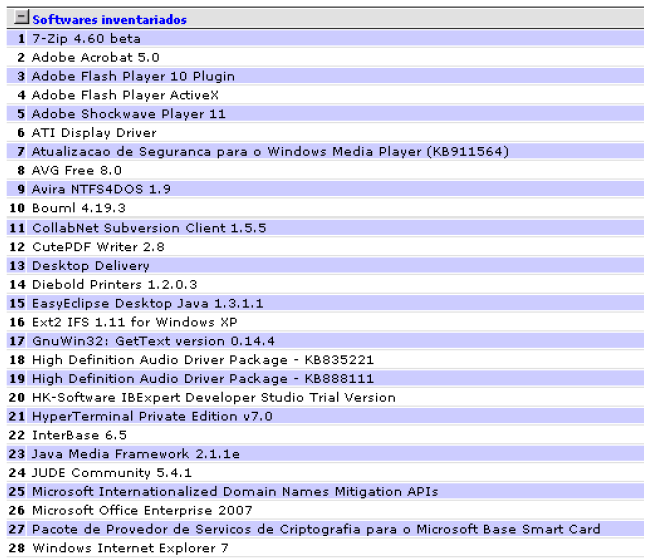Select Atualizacao de Seguranca KB911564 row

click(x=325, y=151)
